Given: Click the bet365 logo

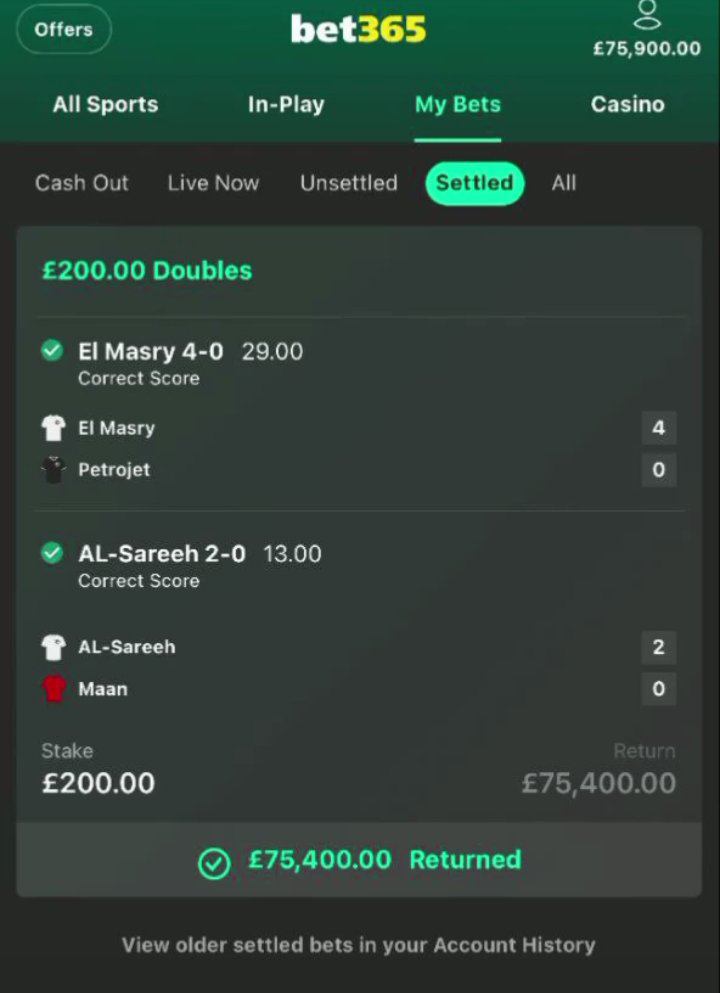Looking at the screenshot, I should [358, 29].
